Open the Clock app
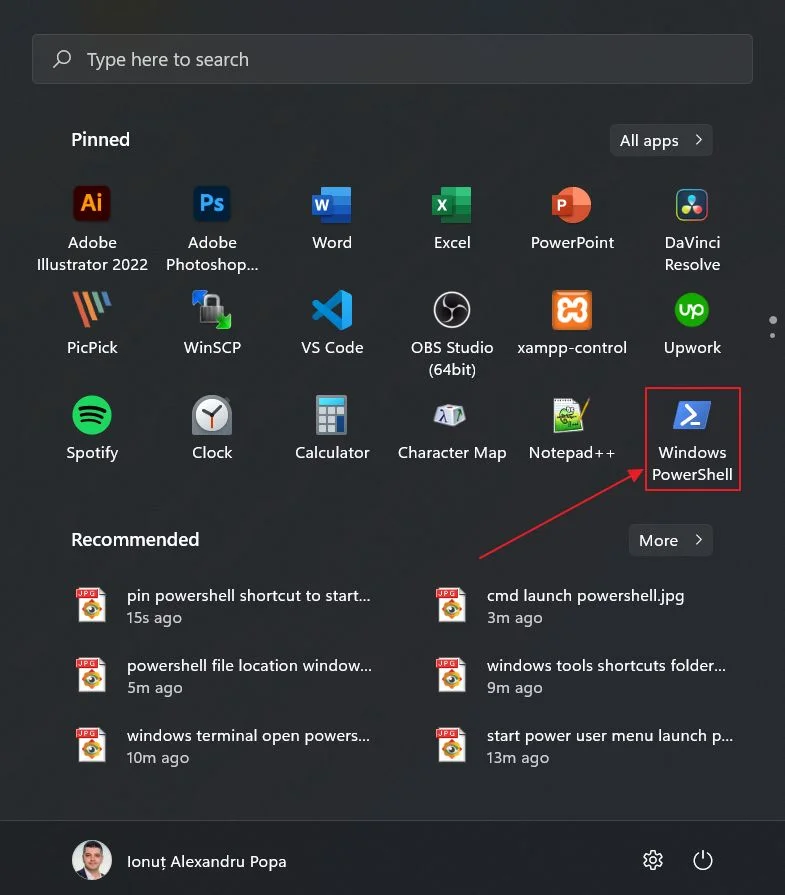The image size is (785, 895). click(212, 428)
